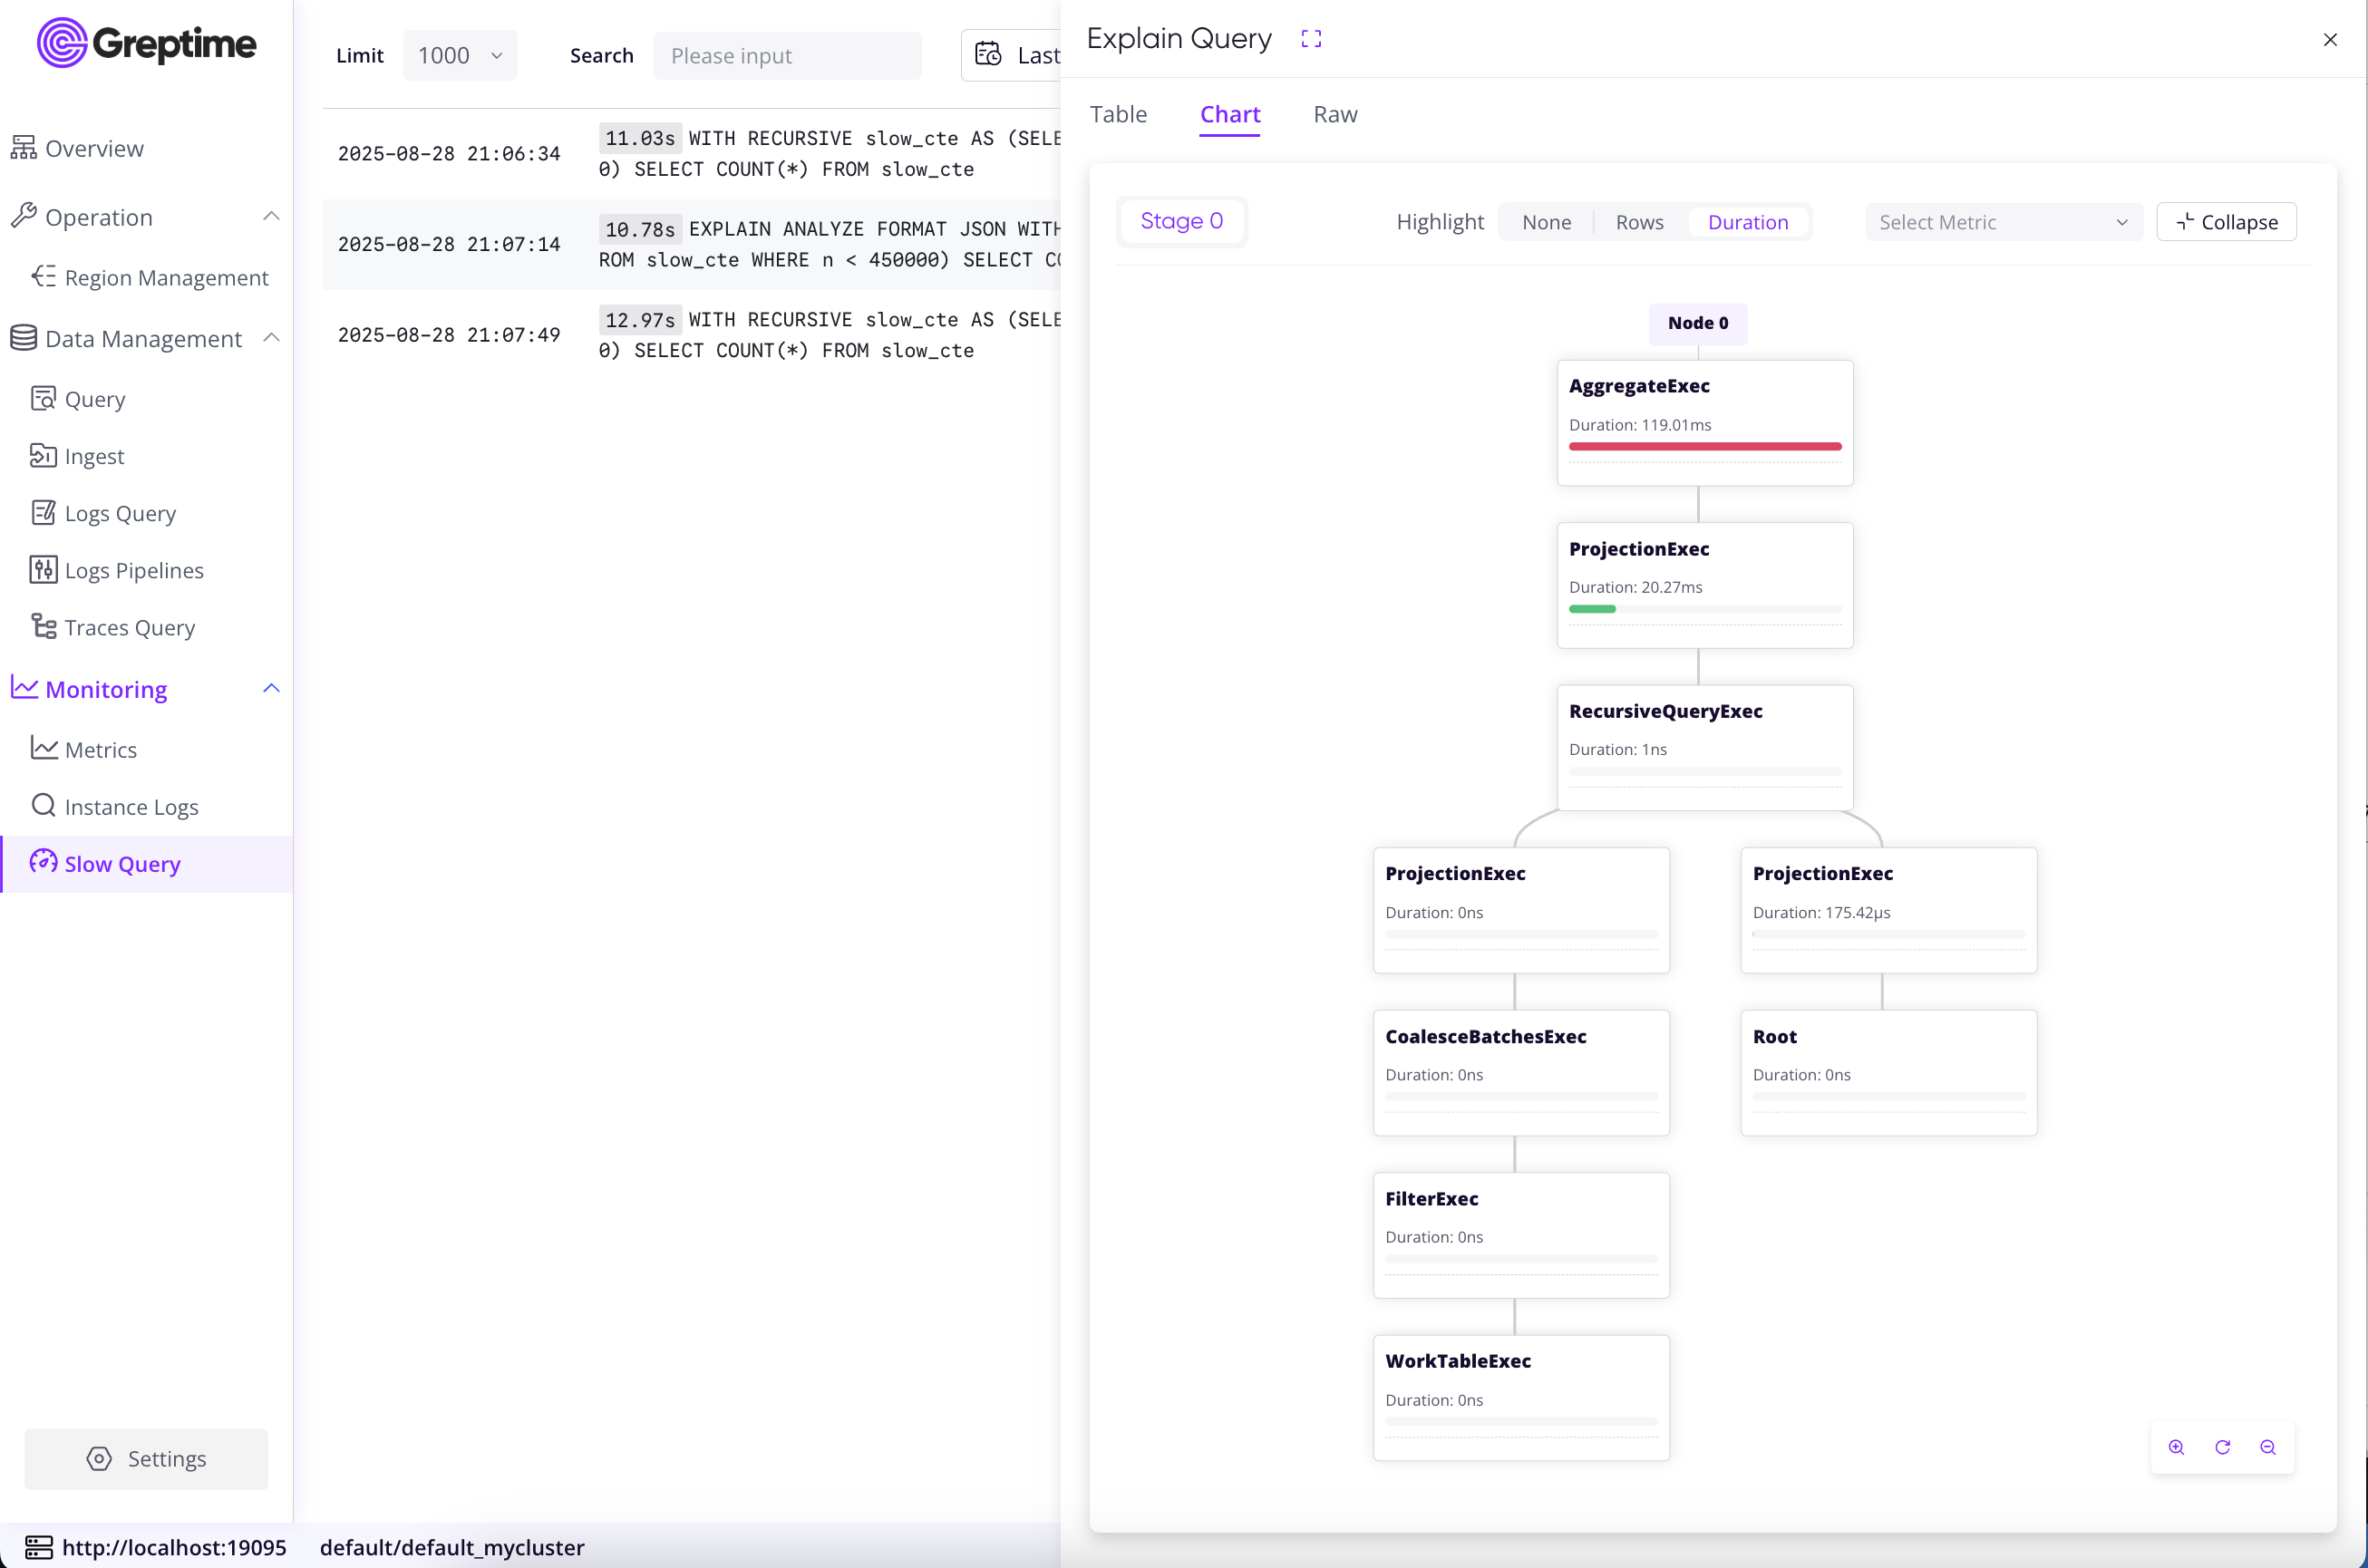2368x1568 pixels.
Task: Set highlight mode to None
Action: 1546,222
